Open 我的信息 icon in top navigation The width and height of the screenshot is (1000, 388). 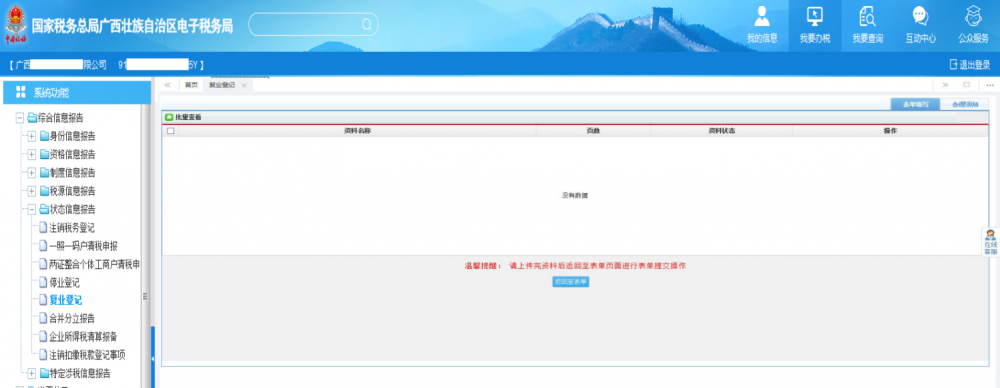(x=761, y=15)
